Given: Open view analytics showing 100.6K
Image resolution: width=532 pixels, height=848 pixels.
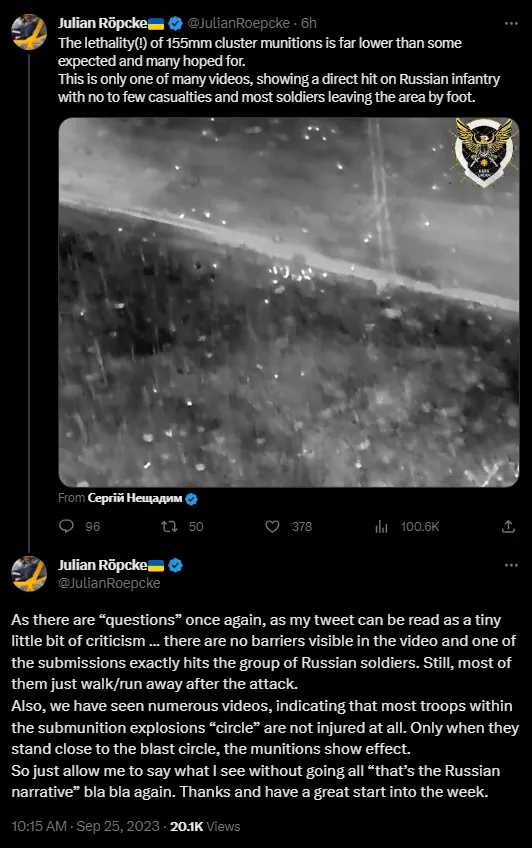Looking at the screenshot, I should pos(407,526).
